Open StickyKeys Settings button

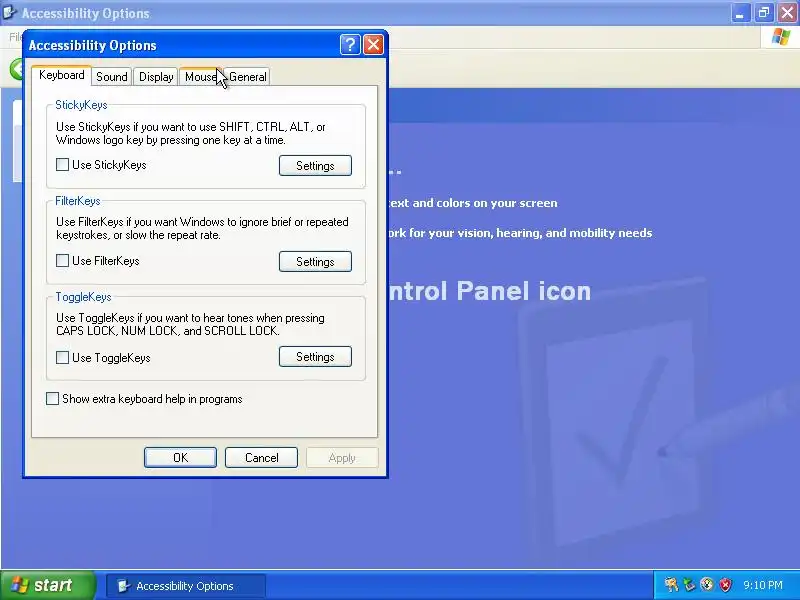pyautogui.click(x=315, y=165)
